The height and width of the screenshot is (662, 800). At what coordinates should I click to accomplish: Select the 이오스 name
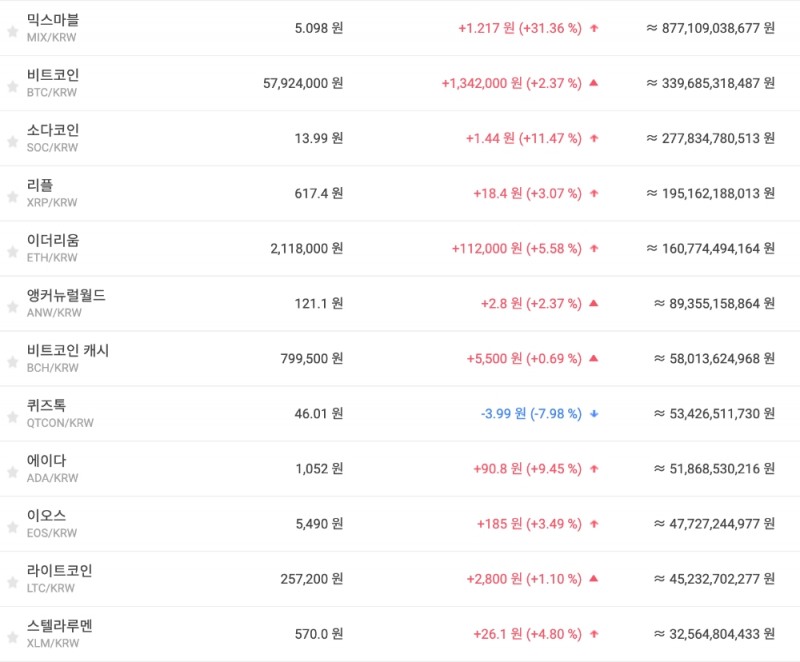coord(46,516)
